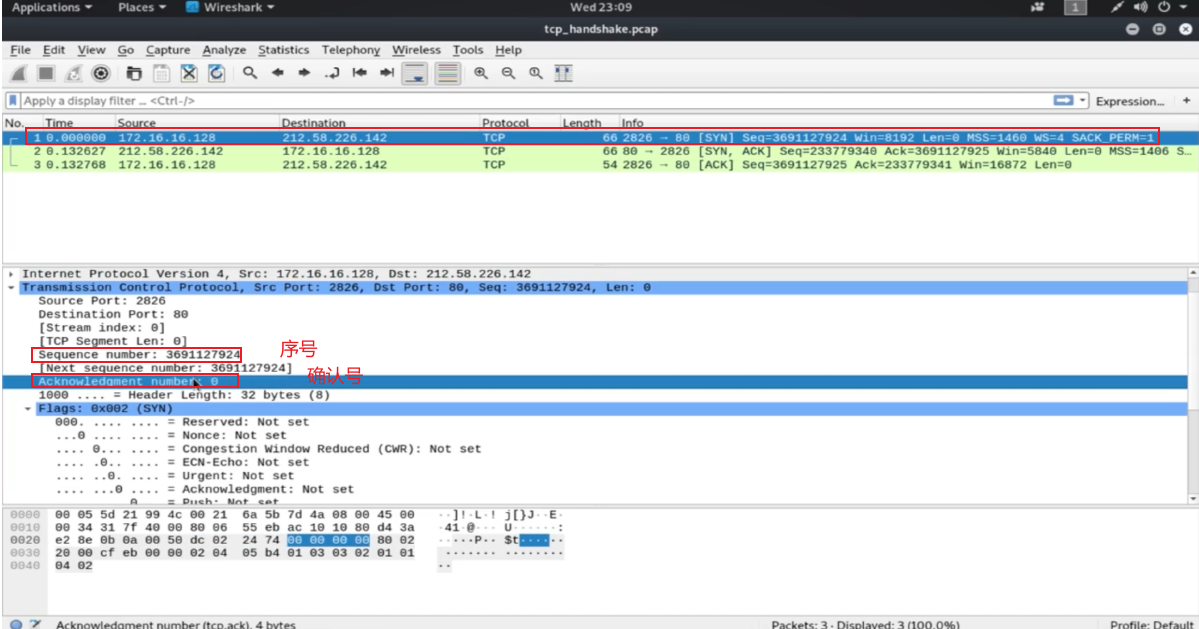Open the recent display filters dropdown

pyautogui.click(x=1083, y=101)
